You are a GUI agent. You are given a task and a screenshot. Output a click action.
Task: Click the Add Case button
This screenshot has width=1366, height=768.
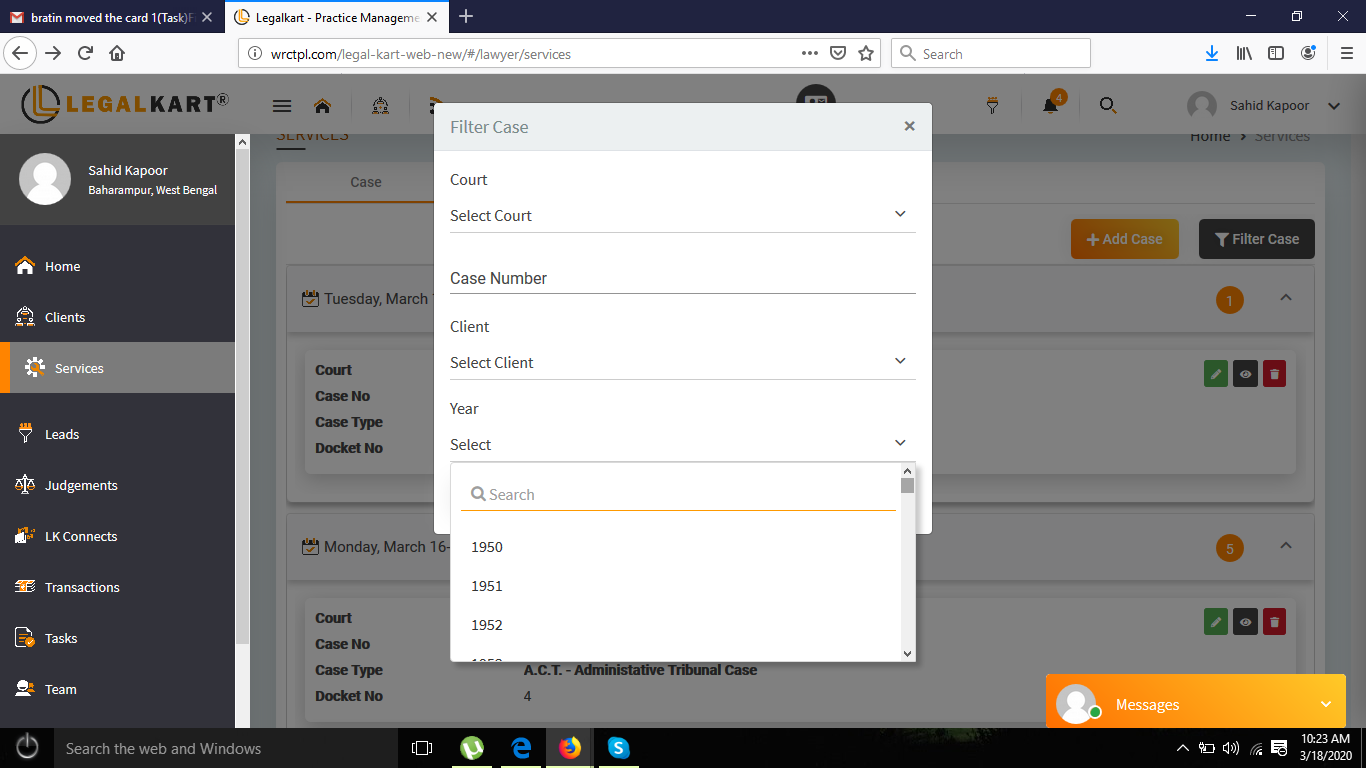tap(1124, 239)
